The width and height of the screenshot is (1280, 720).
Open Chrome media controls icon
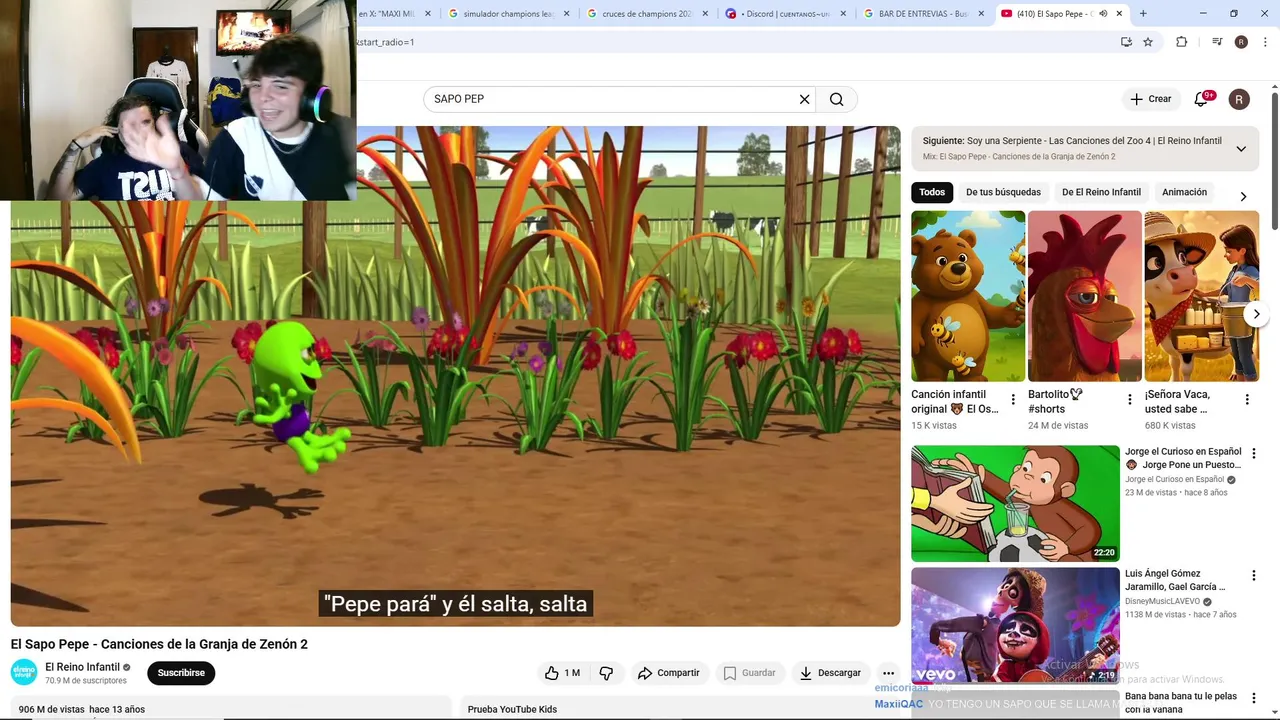coord(1217,42)
